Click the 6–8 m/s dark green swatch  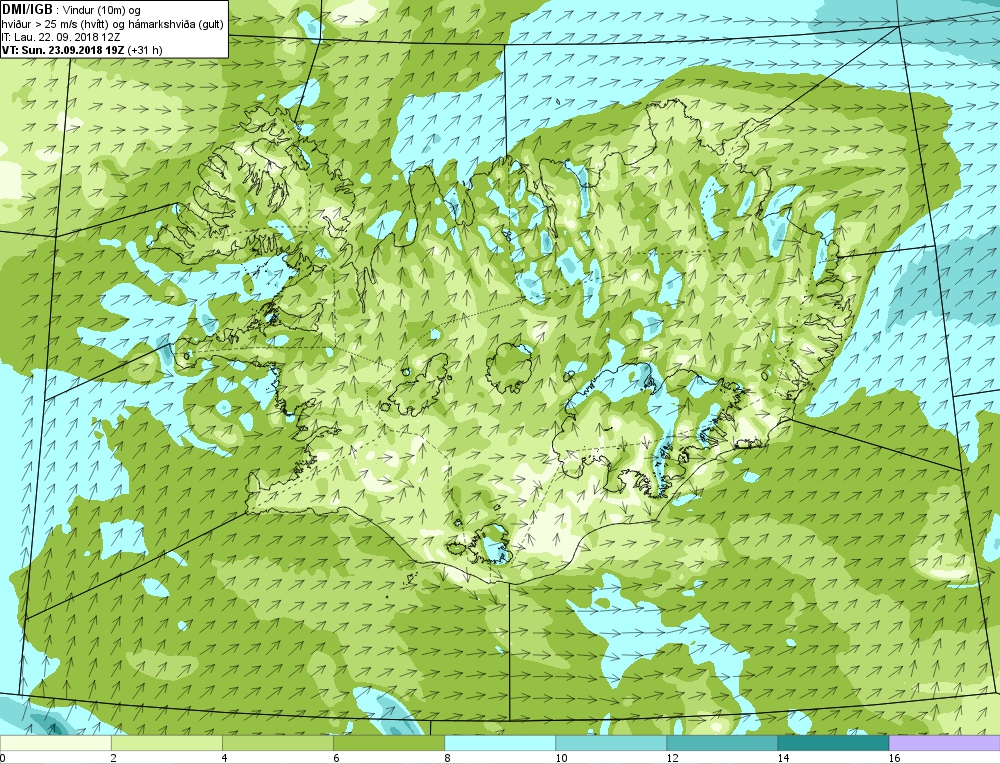click(389, 743)
